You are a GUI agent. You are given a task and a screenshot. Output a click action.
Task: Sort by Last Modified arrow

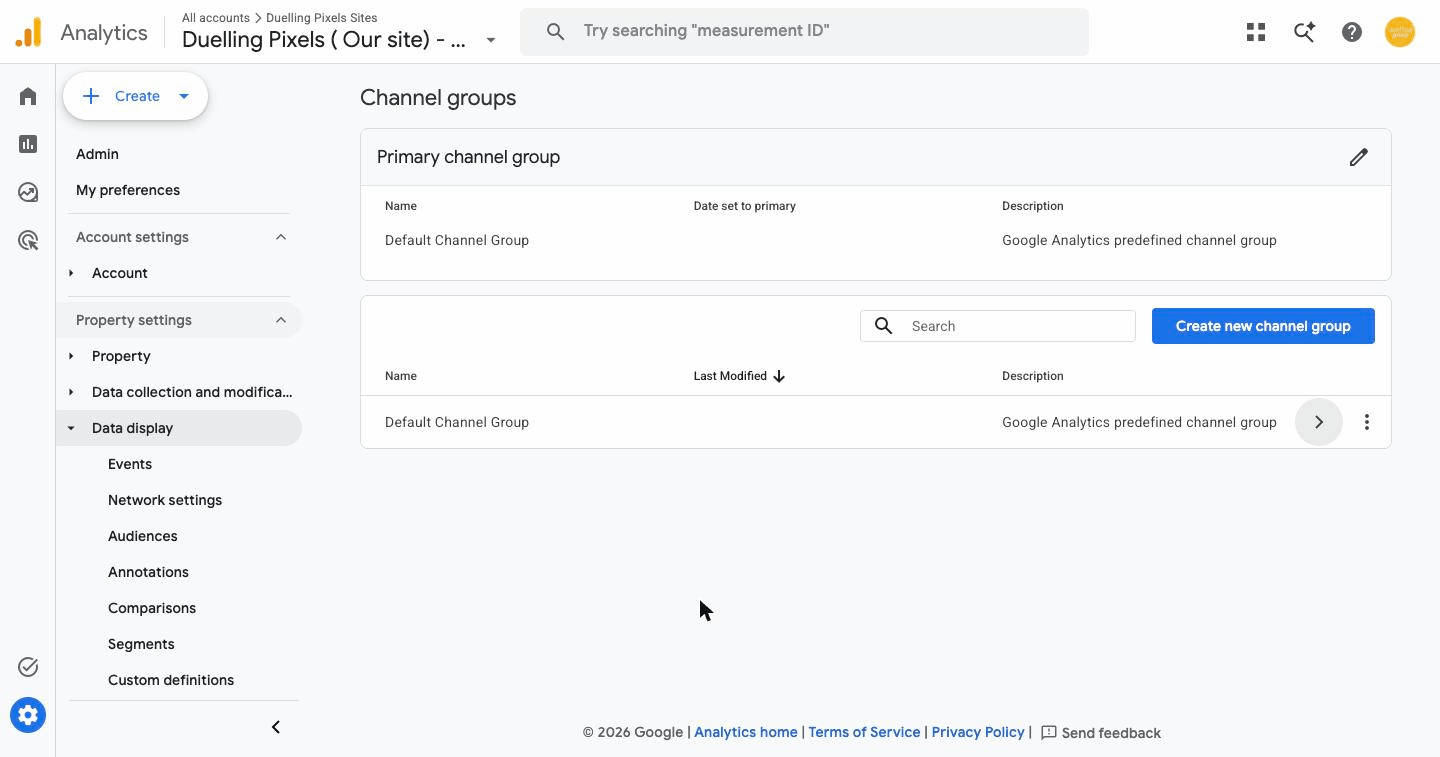[779, 376]
